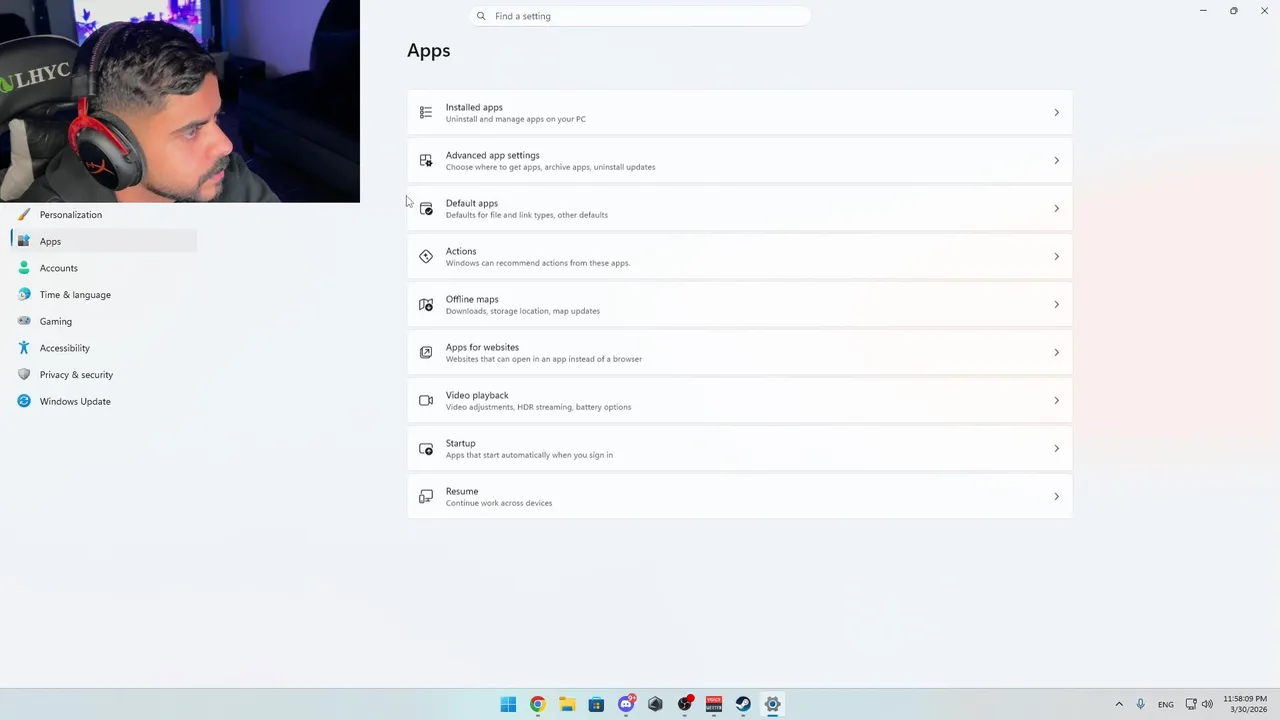Open the Installed apps page
This screenshot has height=720, width=1280.
(x=739, y=112)
